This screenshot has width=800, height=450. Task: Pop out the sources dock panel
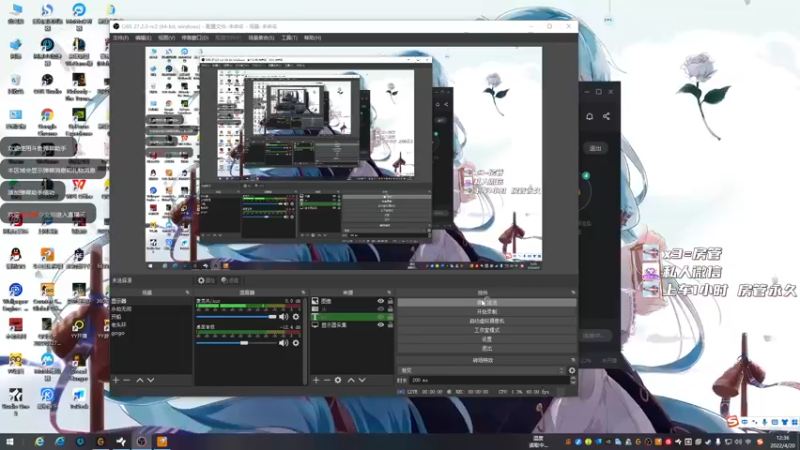click(x=389, y=292)
